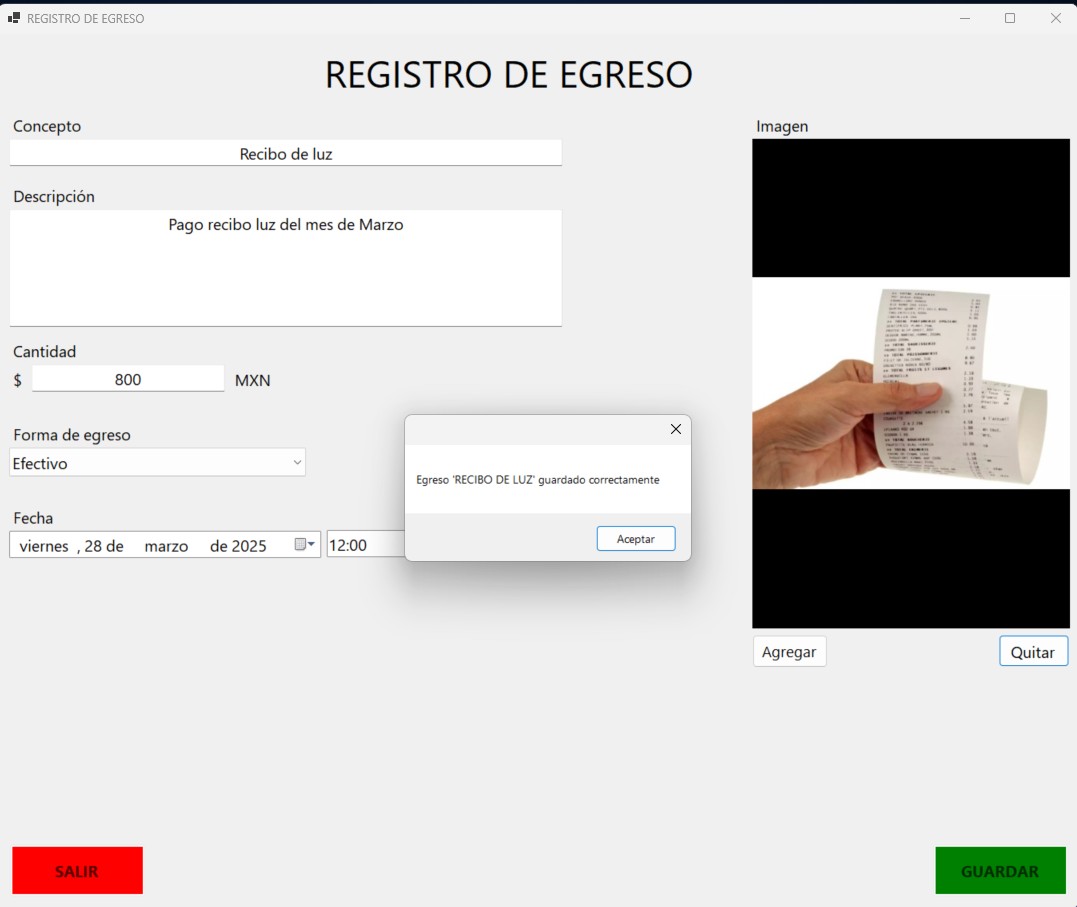Maximize the Registro de Egreso window

pyautogui.click(x=1010, y=18)
